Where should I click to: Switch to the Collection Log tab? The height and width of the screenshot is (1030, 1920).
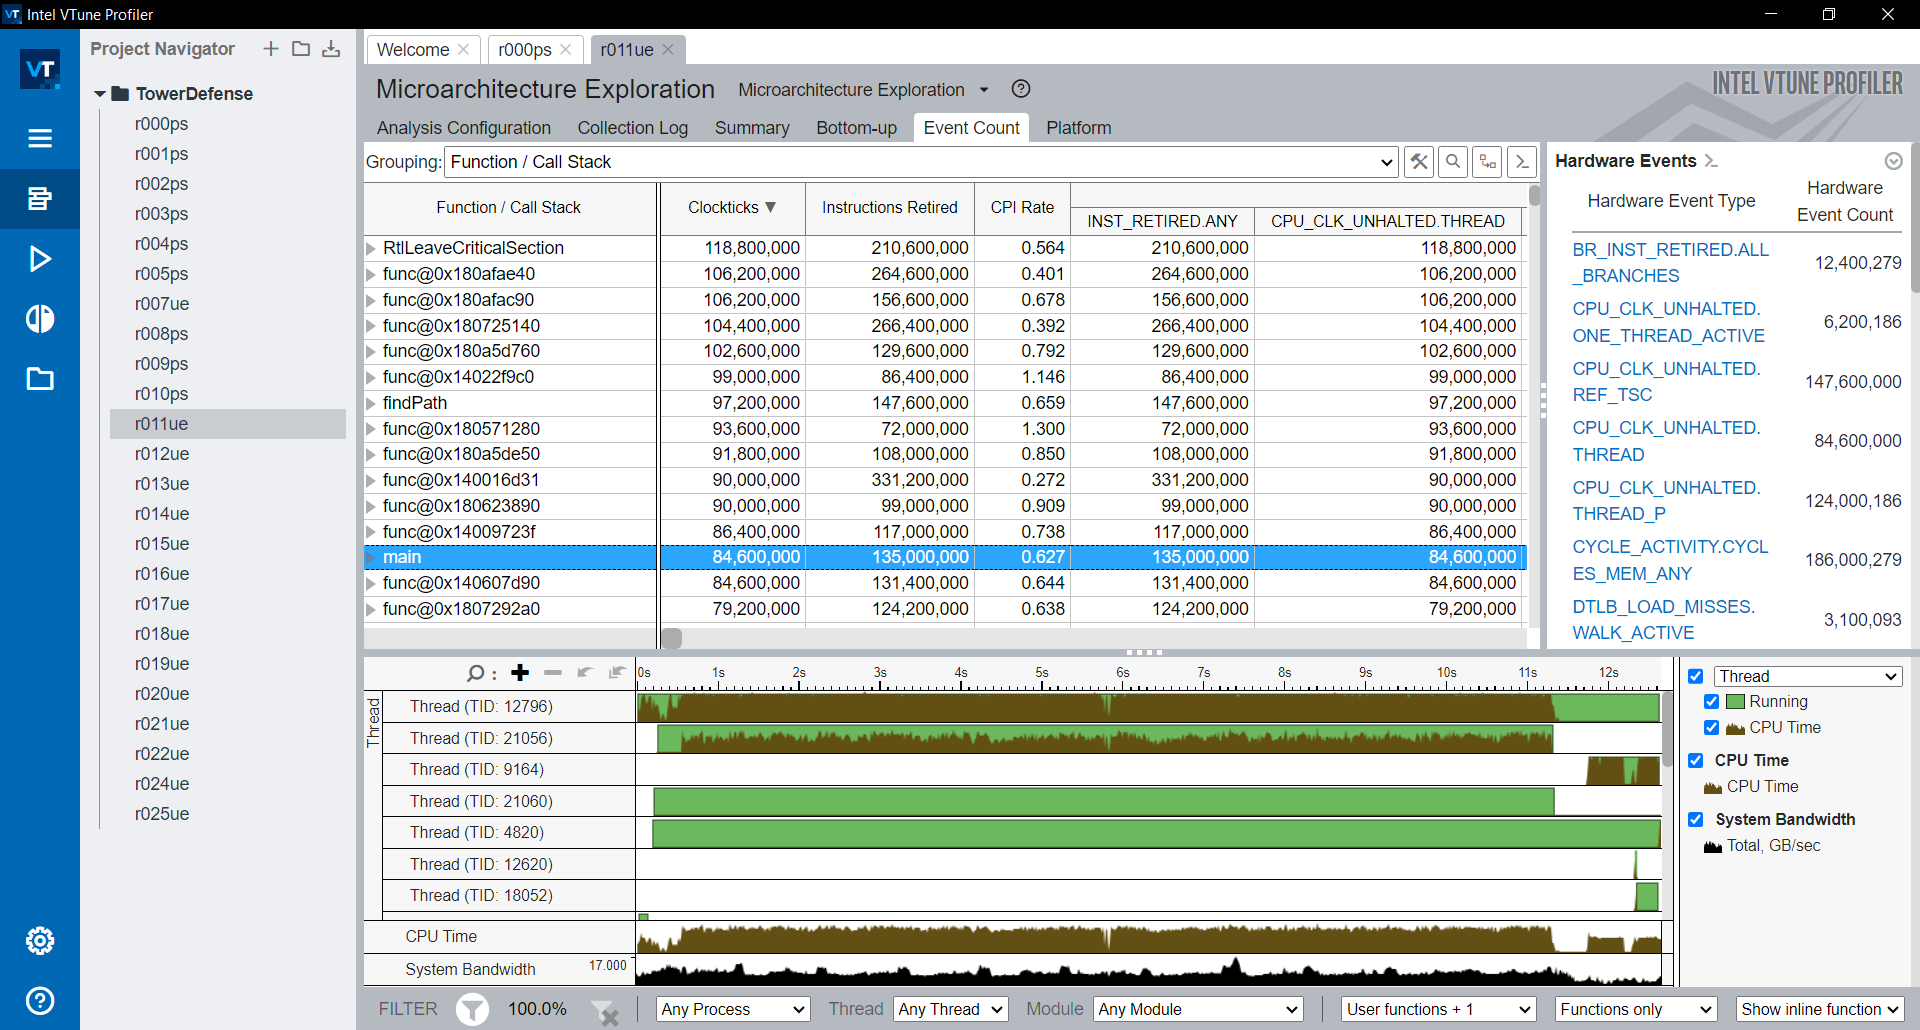point(633,128)
